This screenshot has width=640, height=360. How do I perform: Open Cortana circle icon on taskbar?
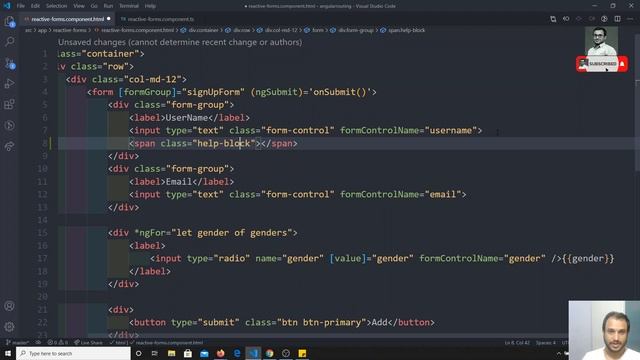[138, 353]
